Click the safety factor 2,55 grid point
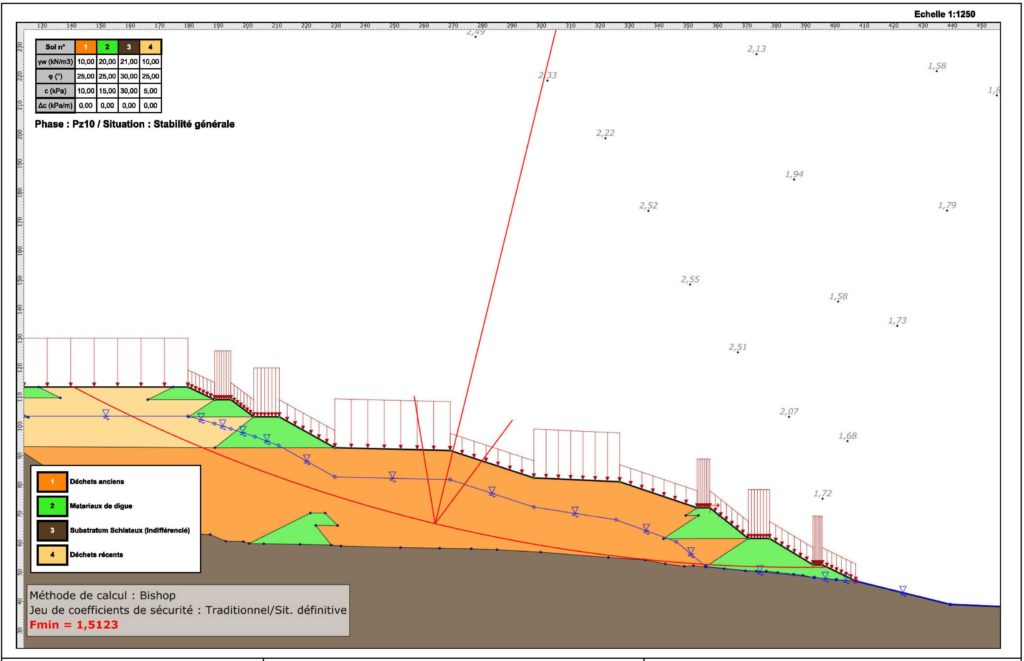Screen dimensions: 1024x661 pos(690,280)
